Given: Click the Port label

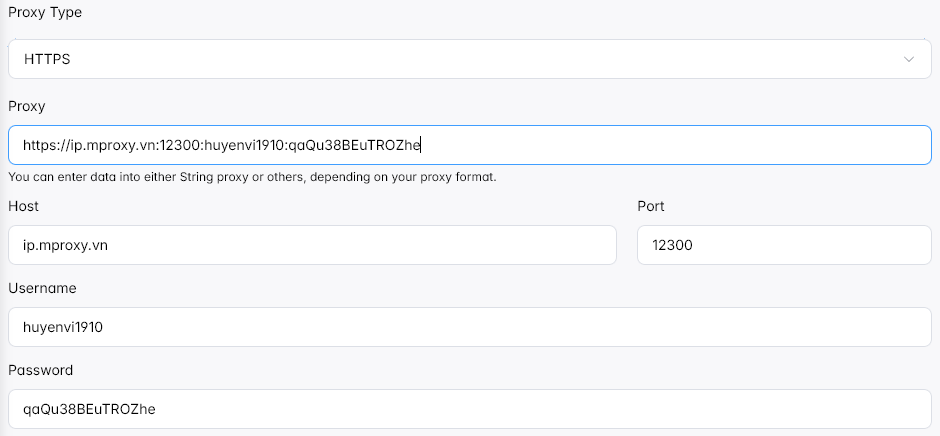Looking at the screenshot, I should click(x=651, y=206).
